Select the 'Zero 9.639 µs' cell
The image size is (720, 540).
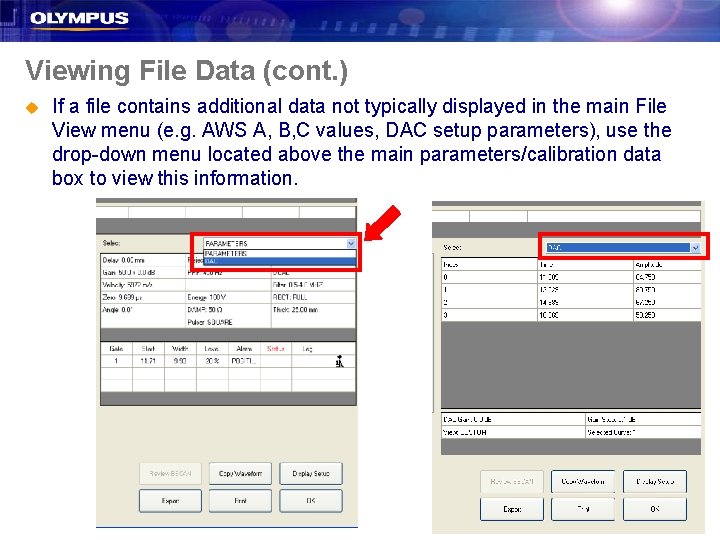tap(143, 297)
